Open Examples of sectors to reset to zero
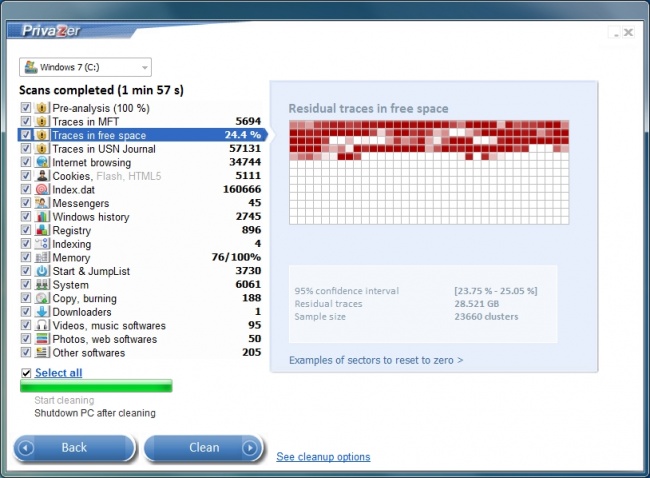 pyautogui.click(x=376, y=360)
